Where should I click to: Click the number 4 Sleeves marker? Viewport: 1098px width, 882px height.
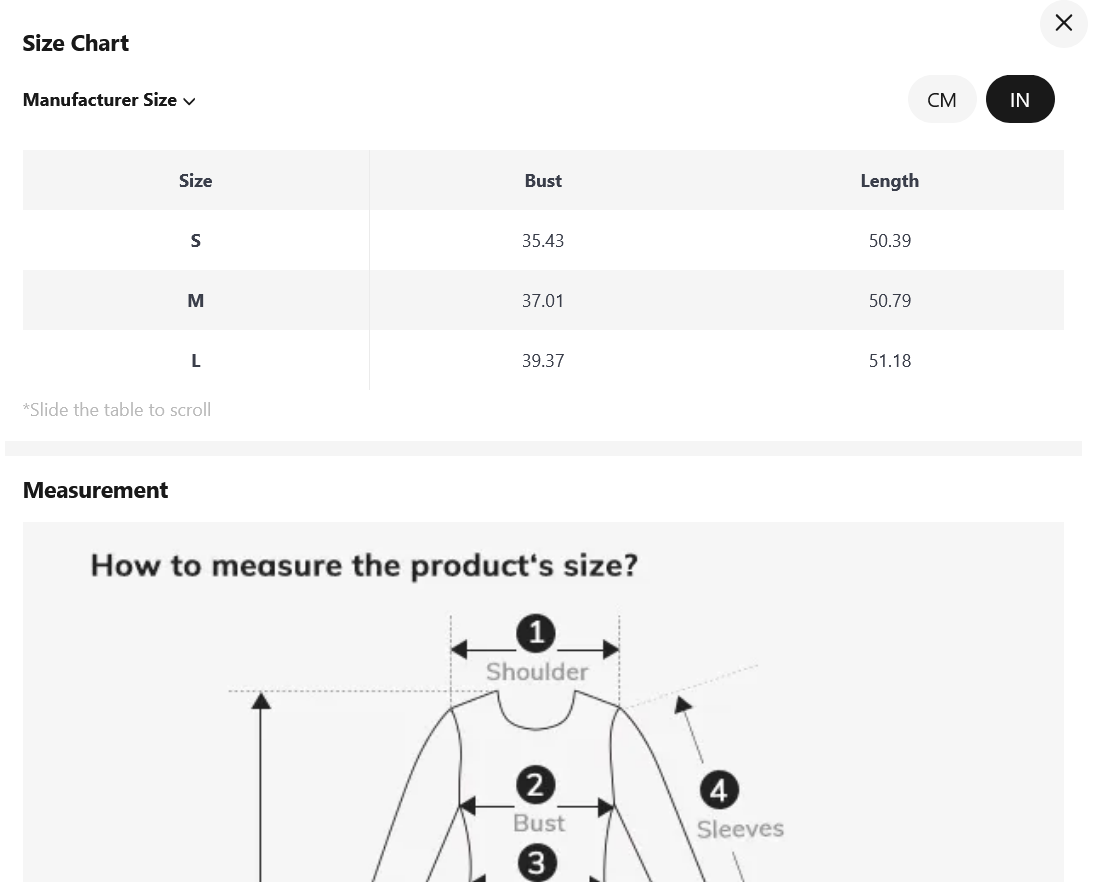click(719, 790)
